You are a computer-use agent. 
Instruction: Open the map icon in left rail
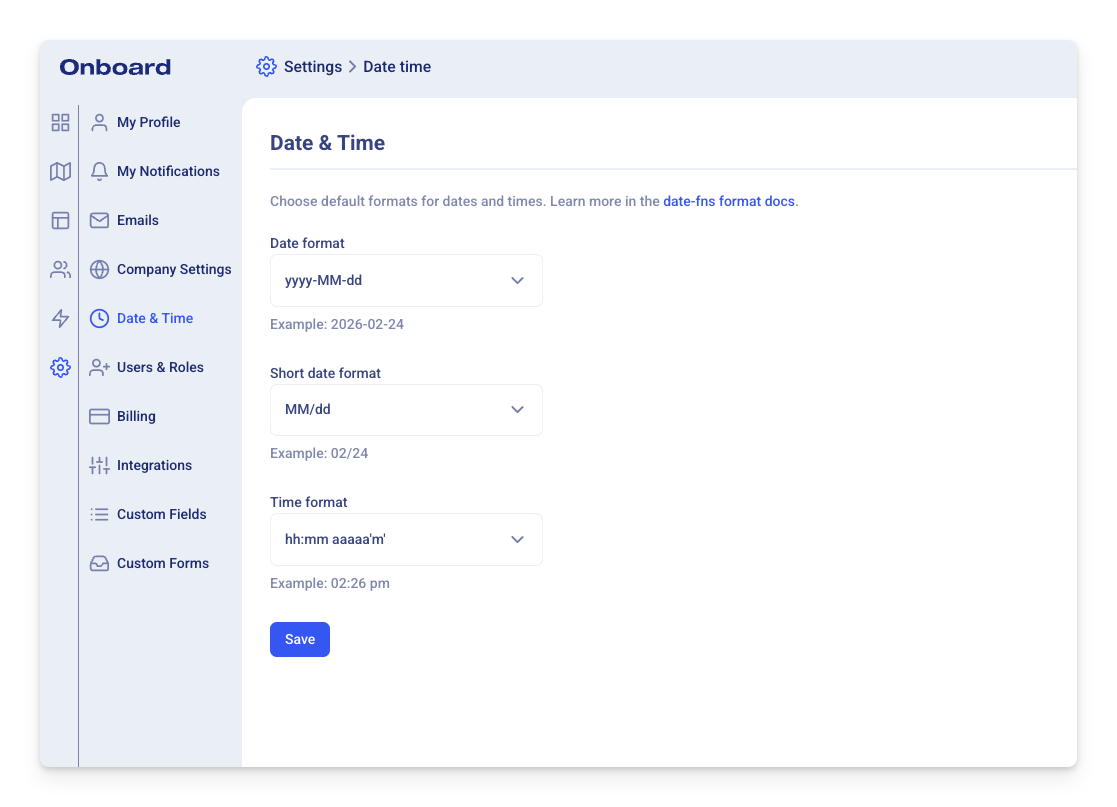pos(61,171)
